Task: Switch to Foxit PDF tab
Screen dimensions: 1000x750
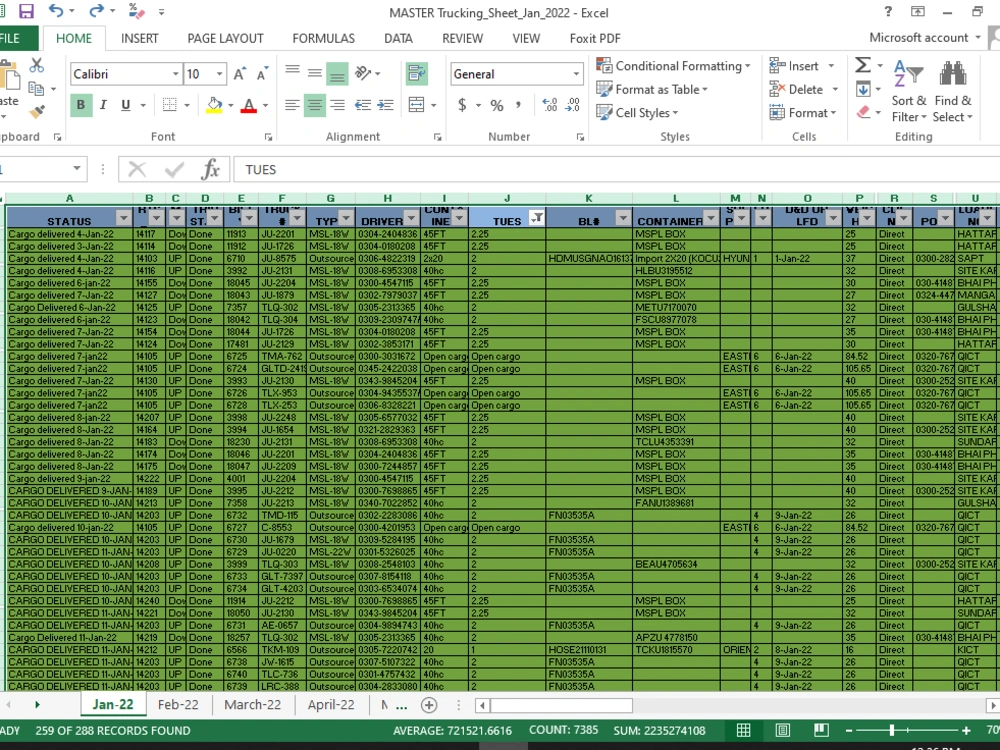Action: [595, 38]
